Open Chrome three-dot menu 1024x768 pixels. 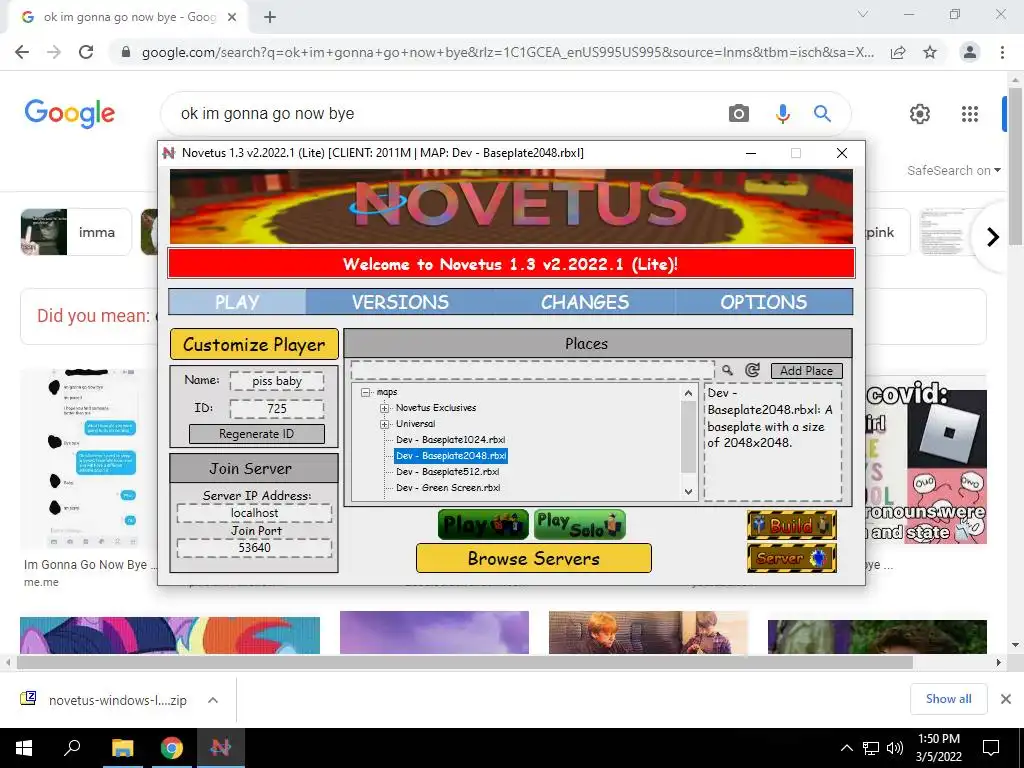pyautogui.click(x=1002, y=52)
